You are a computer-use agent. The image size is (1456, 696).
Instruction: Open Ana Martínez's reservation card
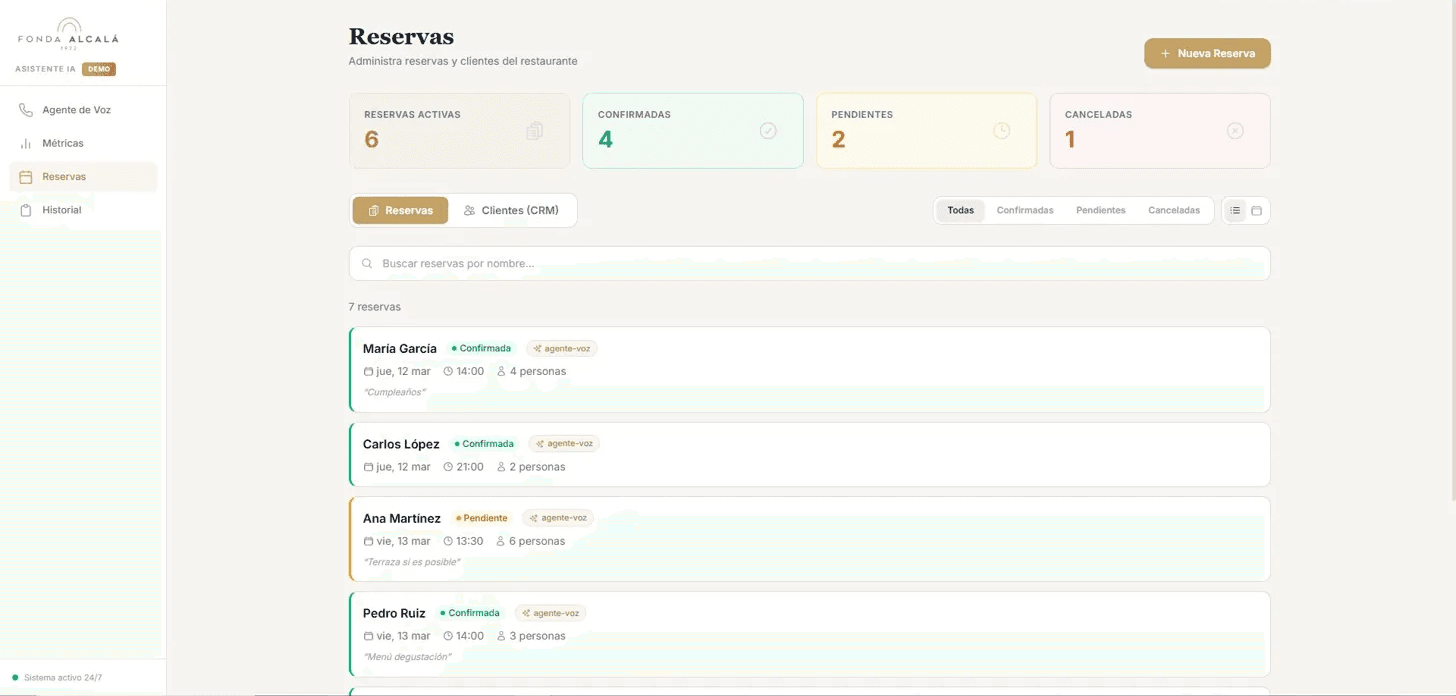point(809,539)
